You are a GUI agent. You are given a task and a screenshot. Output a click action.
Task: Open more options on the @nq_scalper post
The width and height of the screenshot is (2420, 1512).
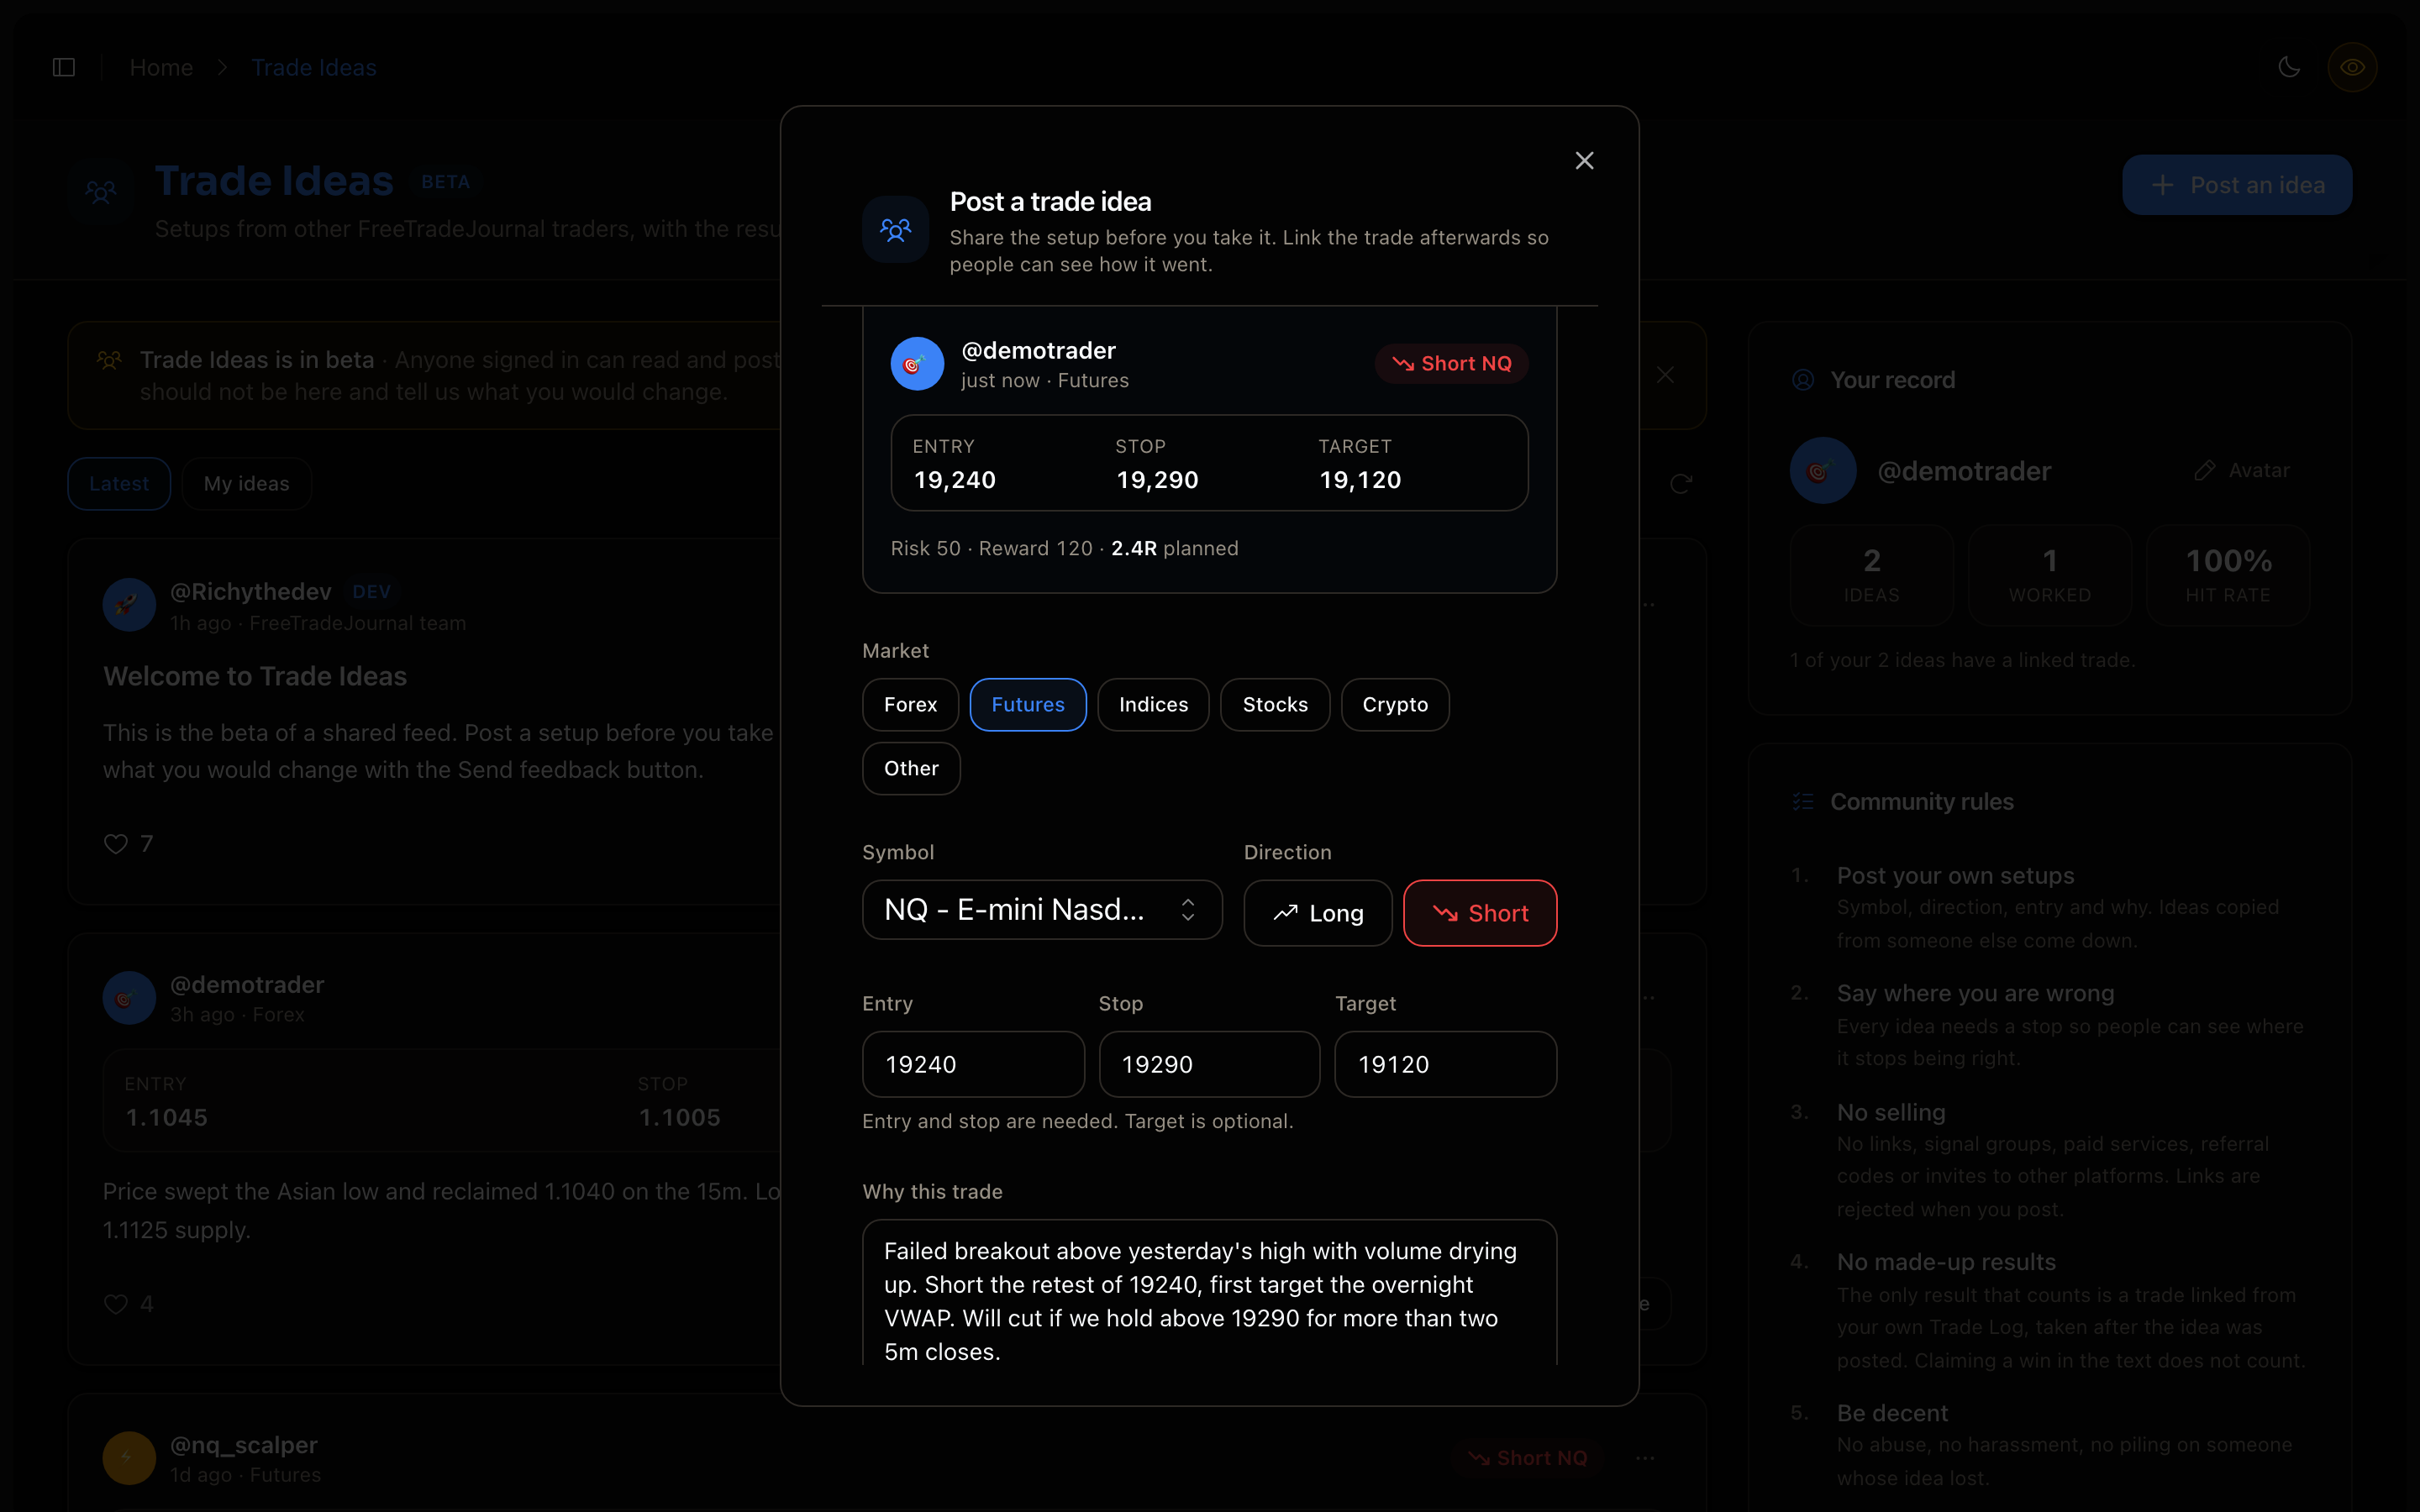(1645, 1458)
